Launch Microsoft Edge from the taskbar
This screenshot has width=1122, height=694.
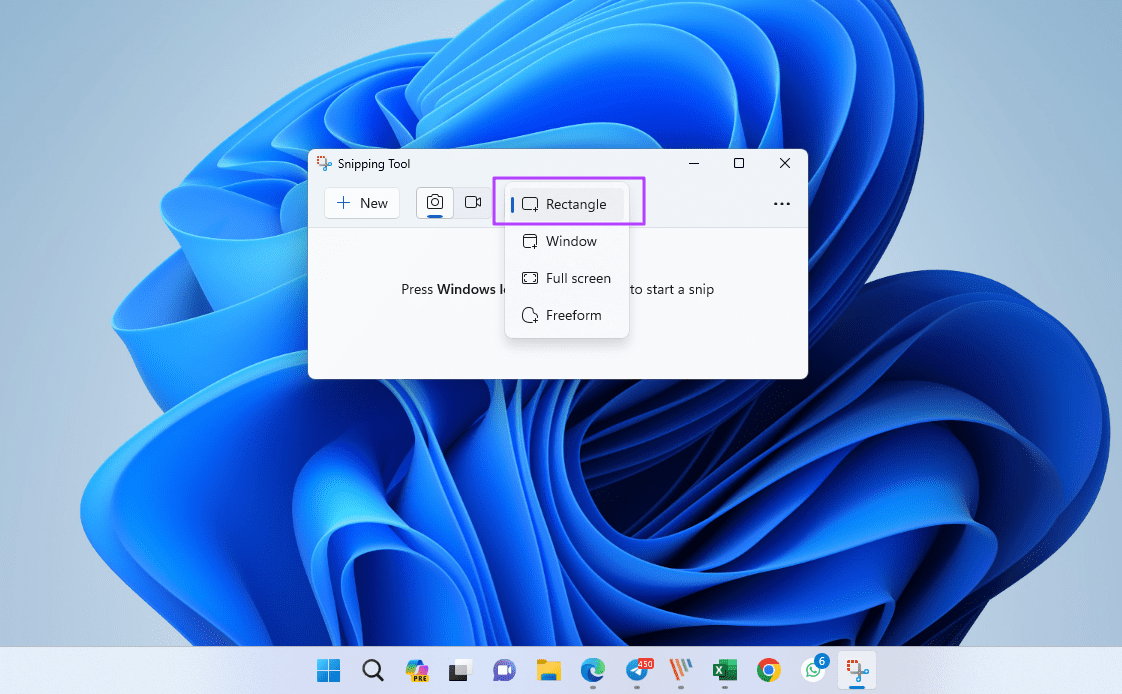[593, 670]
